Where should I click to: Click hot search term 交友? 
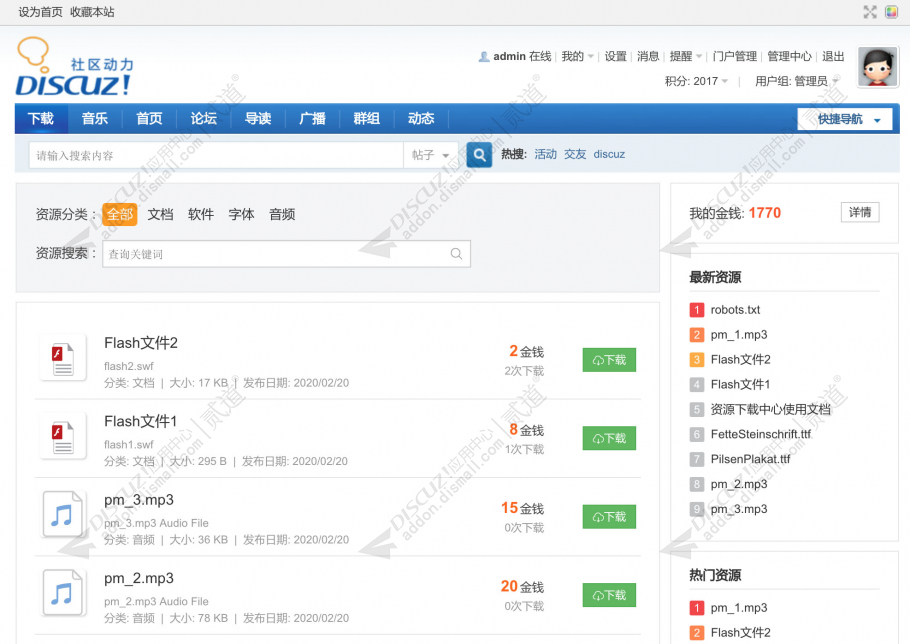(575, 154)
